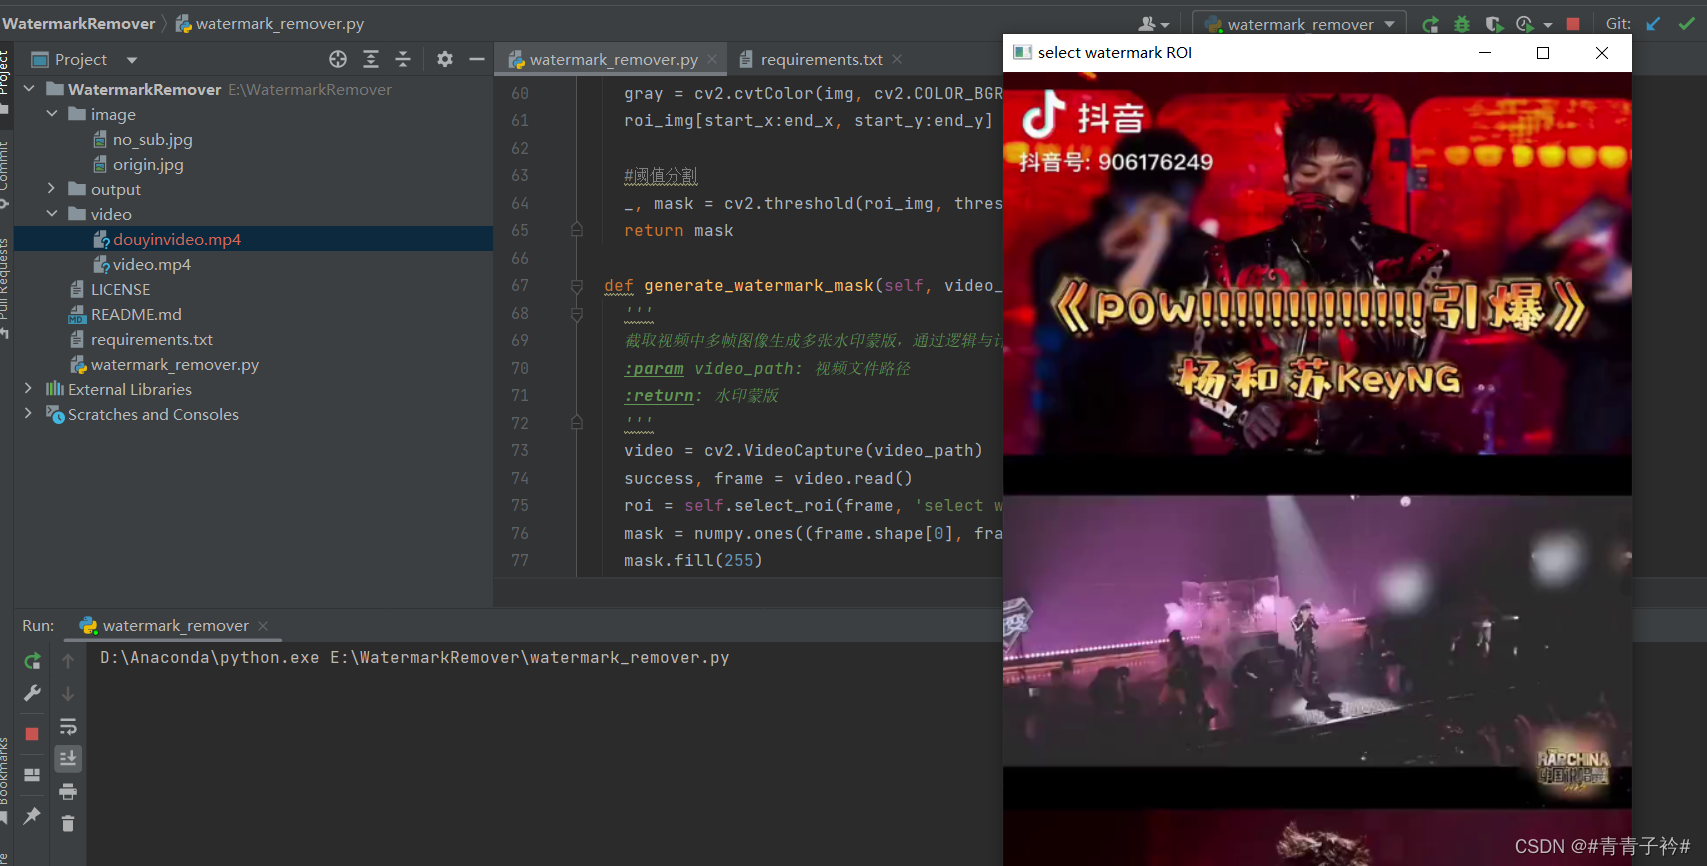Toggle soft-wrap in the Run console
Image resolution: width=1707 pixels, height=866 pixels.
(68, 726)
